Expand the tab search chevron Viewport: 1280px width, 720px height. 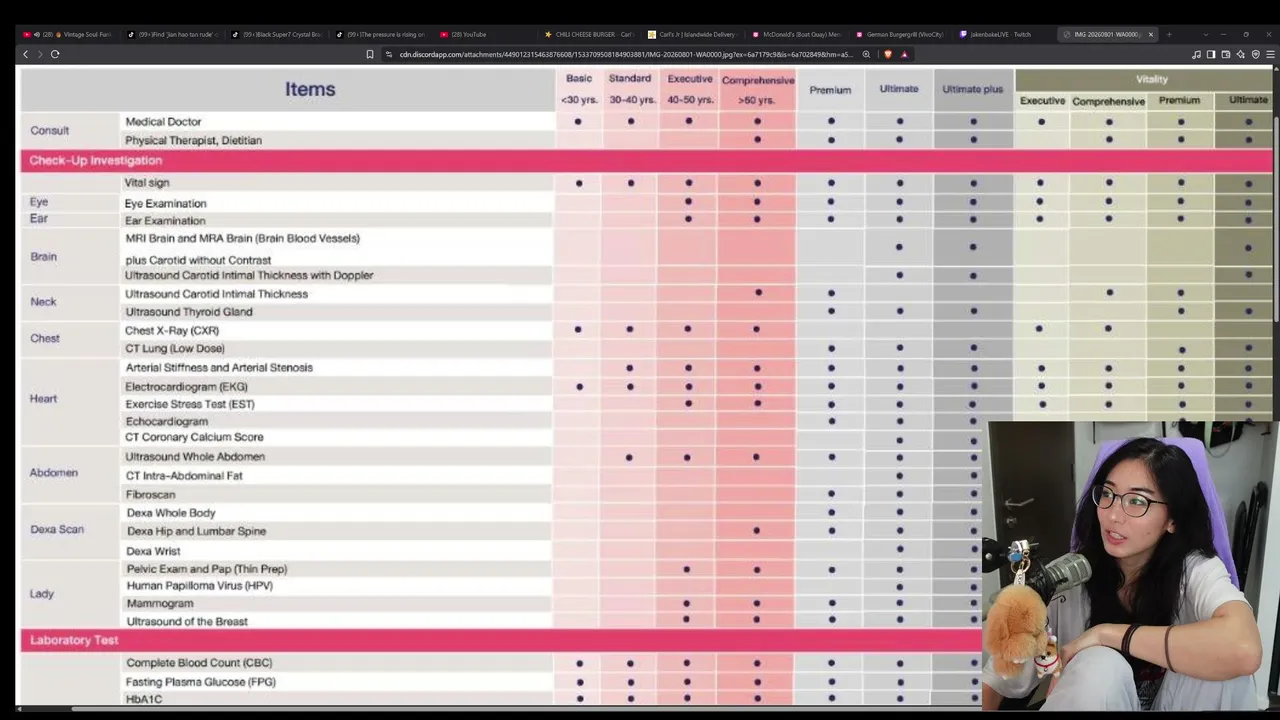(x=1205, y=34)
